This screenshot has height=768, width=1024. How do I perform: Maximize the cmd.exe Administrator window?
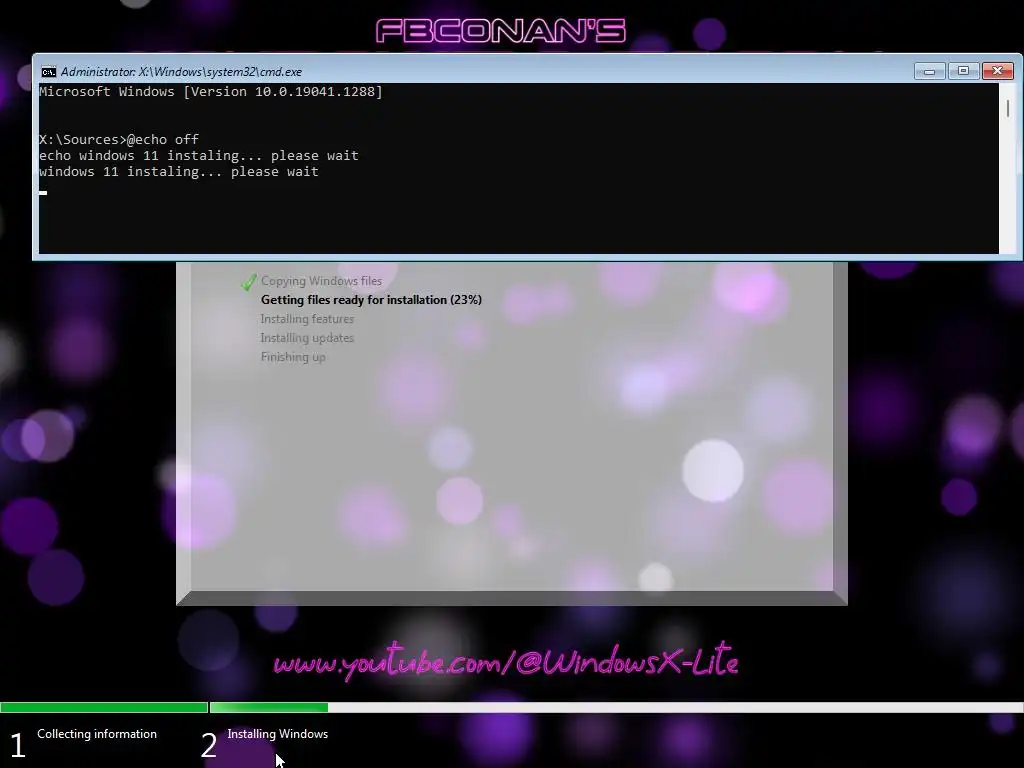(x=963, y=71)
